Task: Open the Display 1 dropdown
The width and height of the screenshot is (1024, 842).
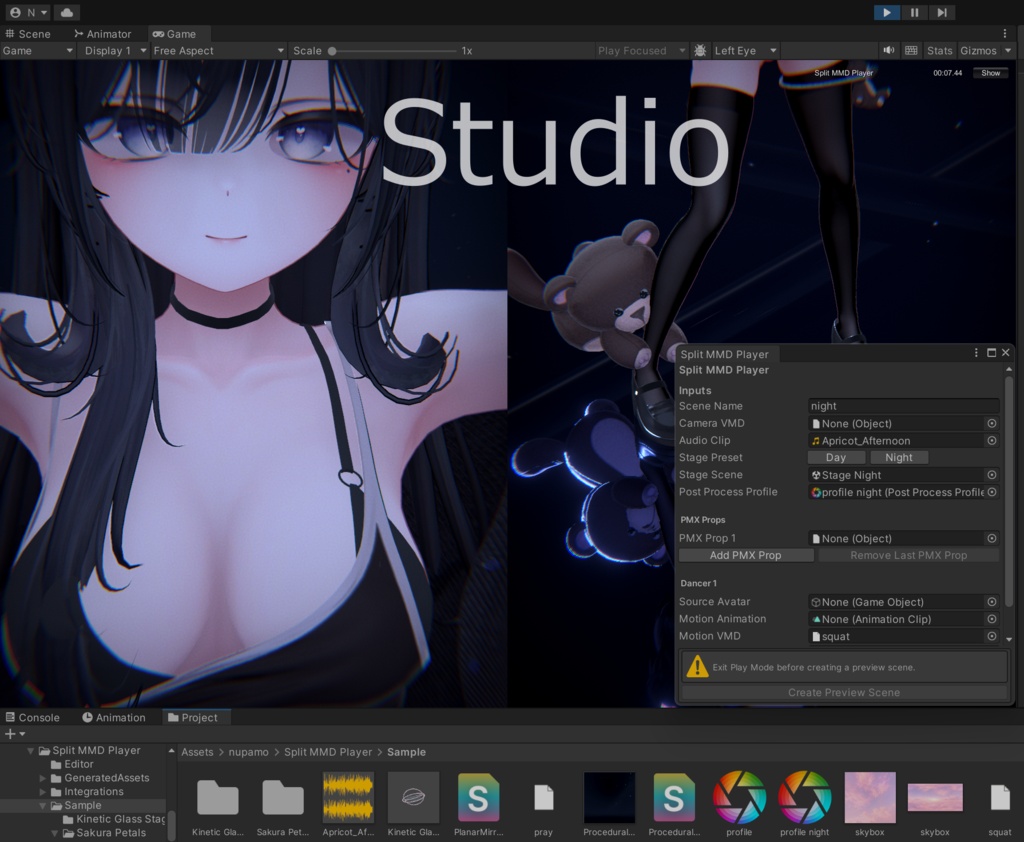Action: tap(114, 50)
